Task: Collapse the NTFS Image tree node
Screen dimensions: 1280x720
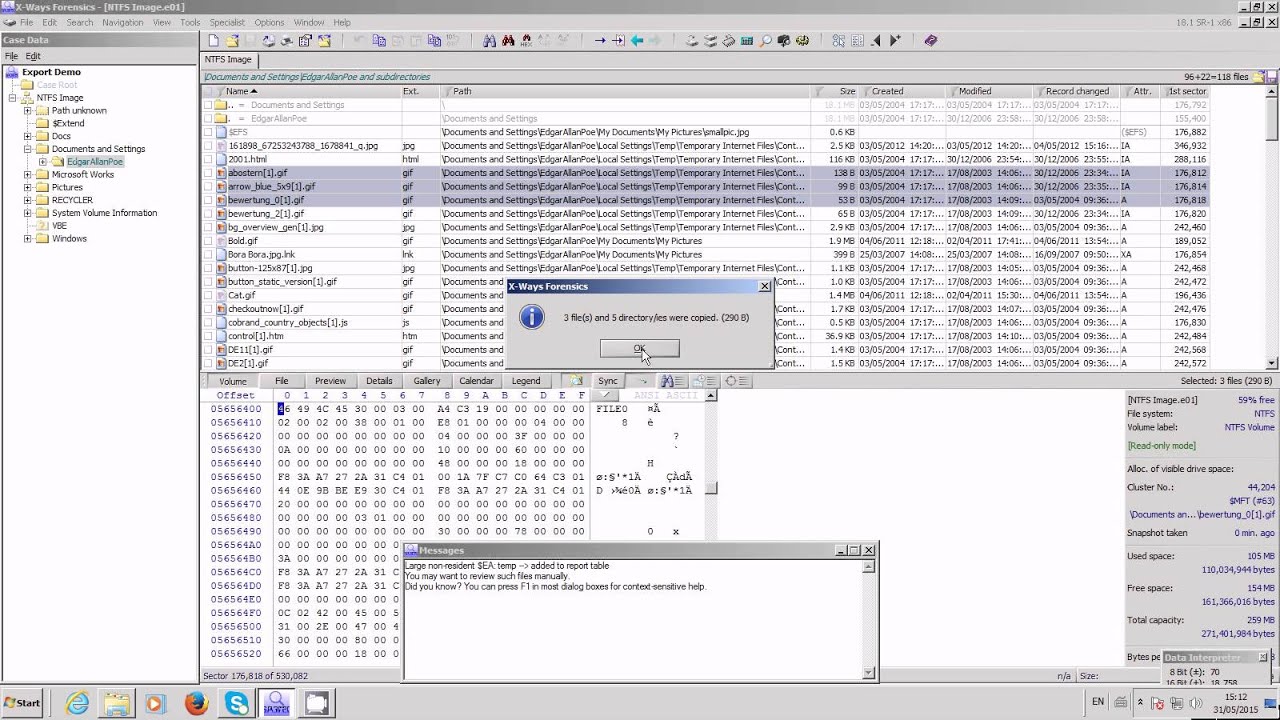Action: [x=14, y=98]
